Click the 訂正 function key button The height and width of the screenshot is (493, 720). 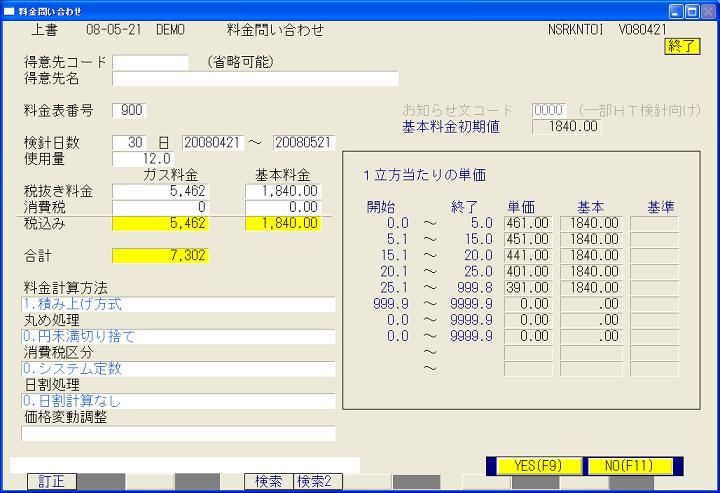coord(51,482)
